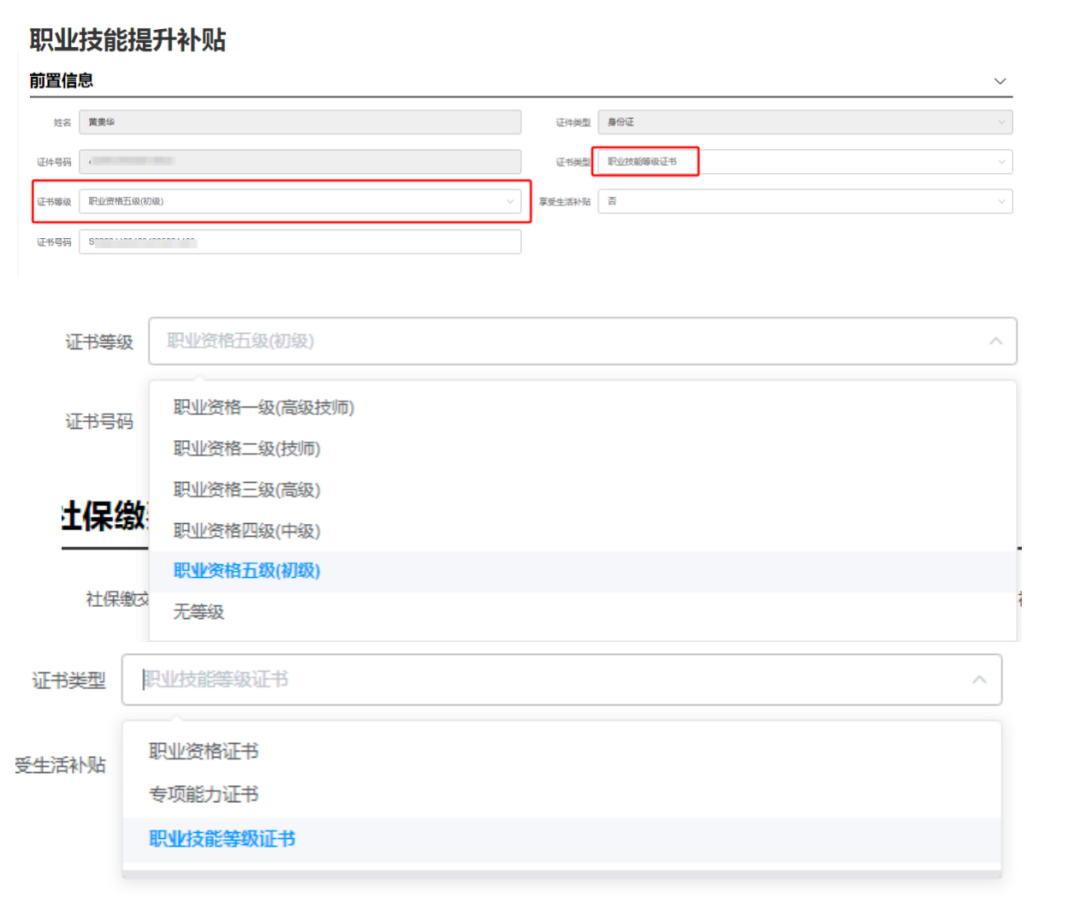
Task: Click up-arrow icon of expanded 证书类型 dropdown
Action: click(x=979, y=680)
